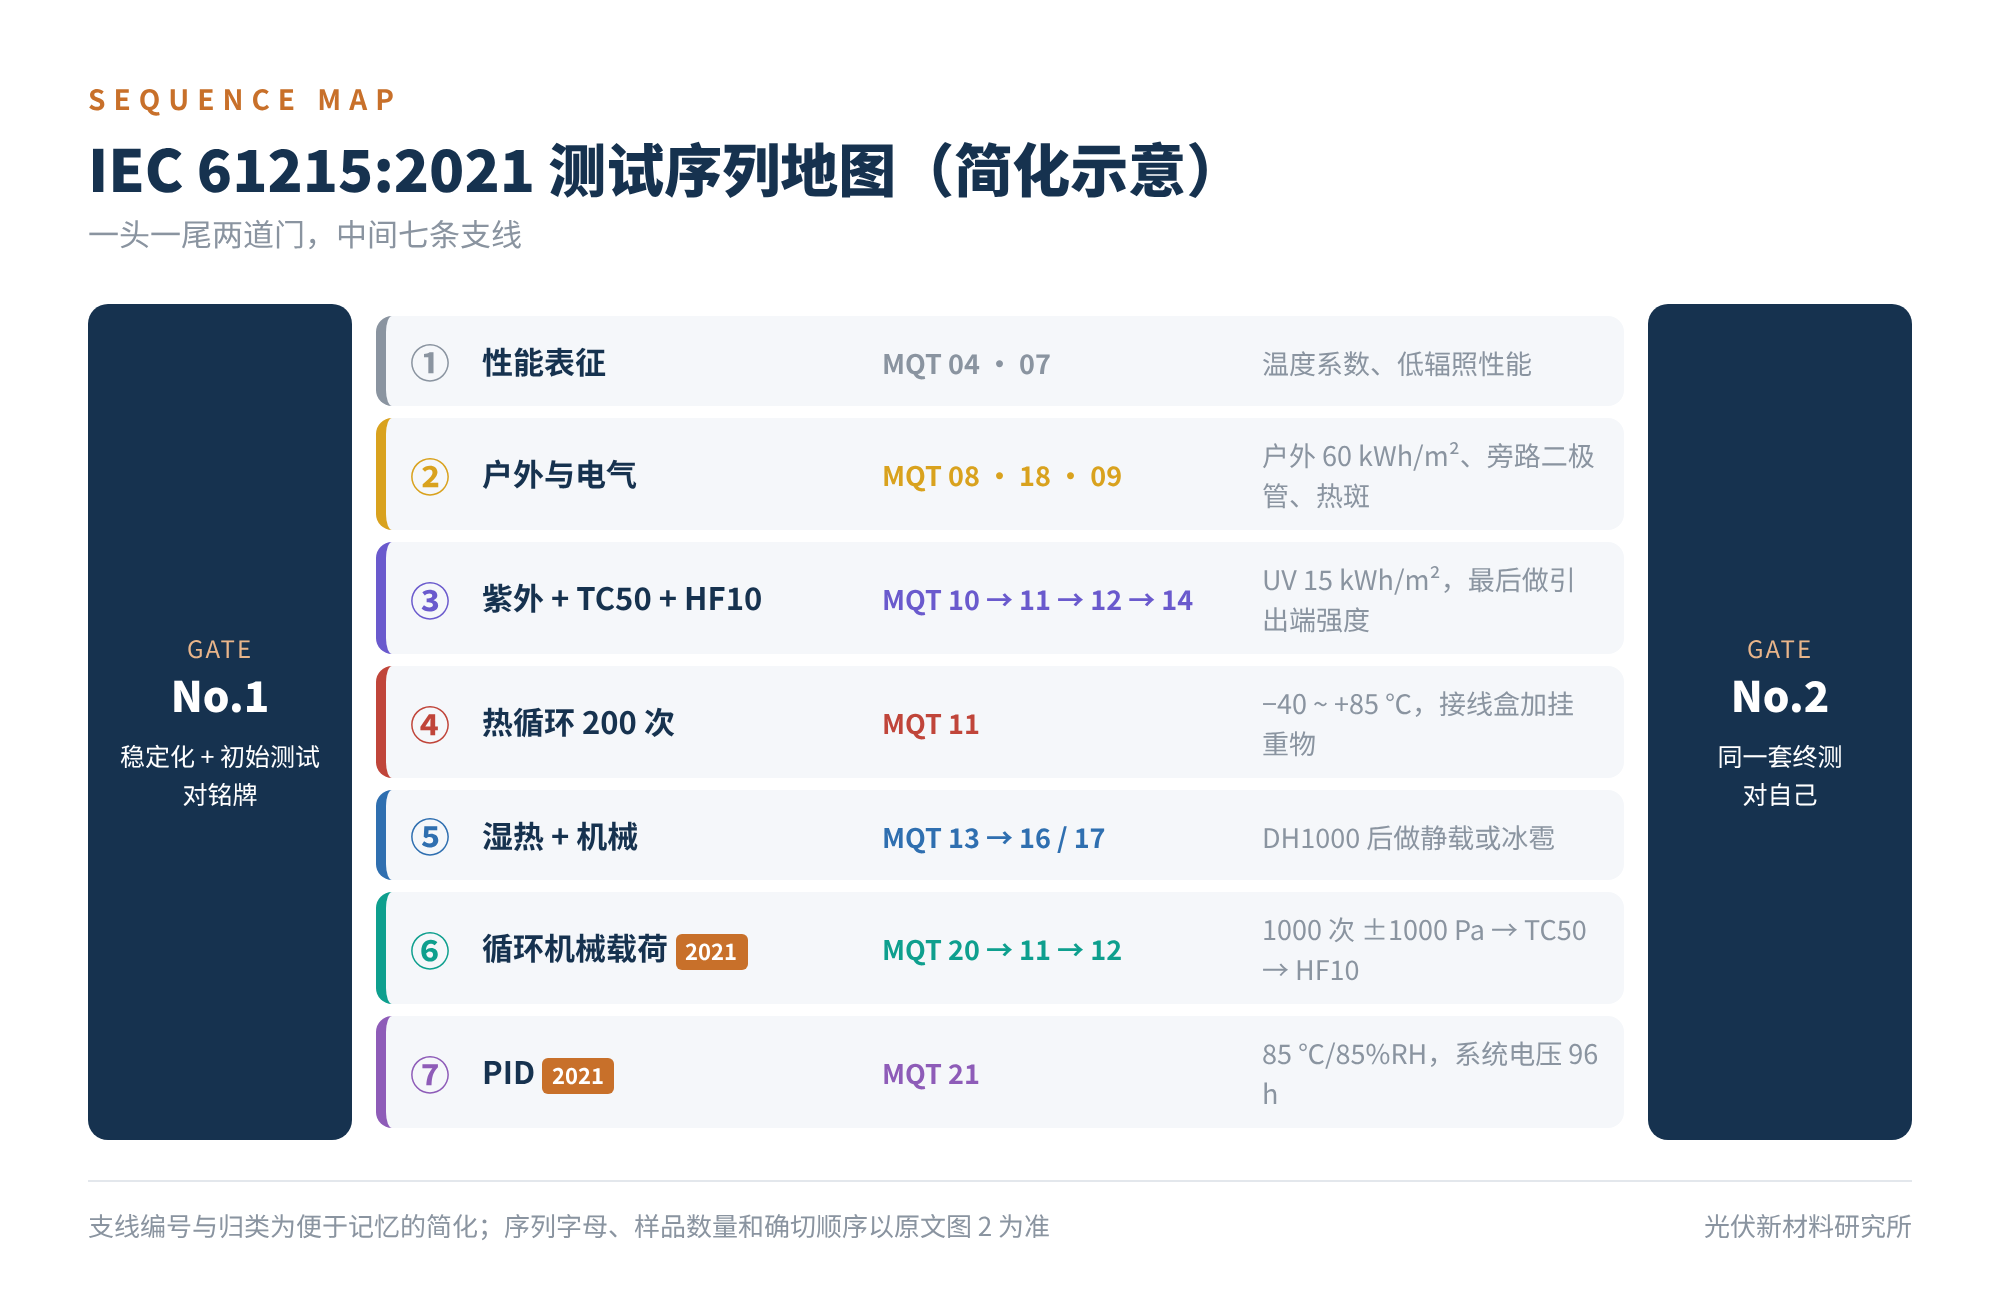Viewport: 2000px width, 1302px height.
Task: Click the circled number 4 icon
Action: 430,724
